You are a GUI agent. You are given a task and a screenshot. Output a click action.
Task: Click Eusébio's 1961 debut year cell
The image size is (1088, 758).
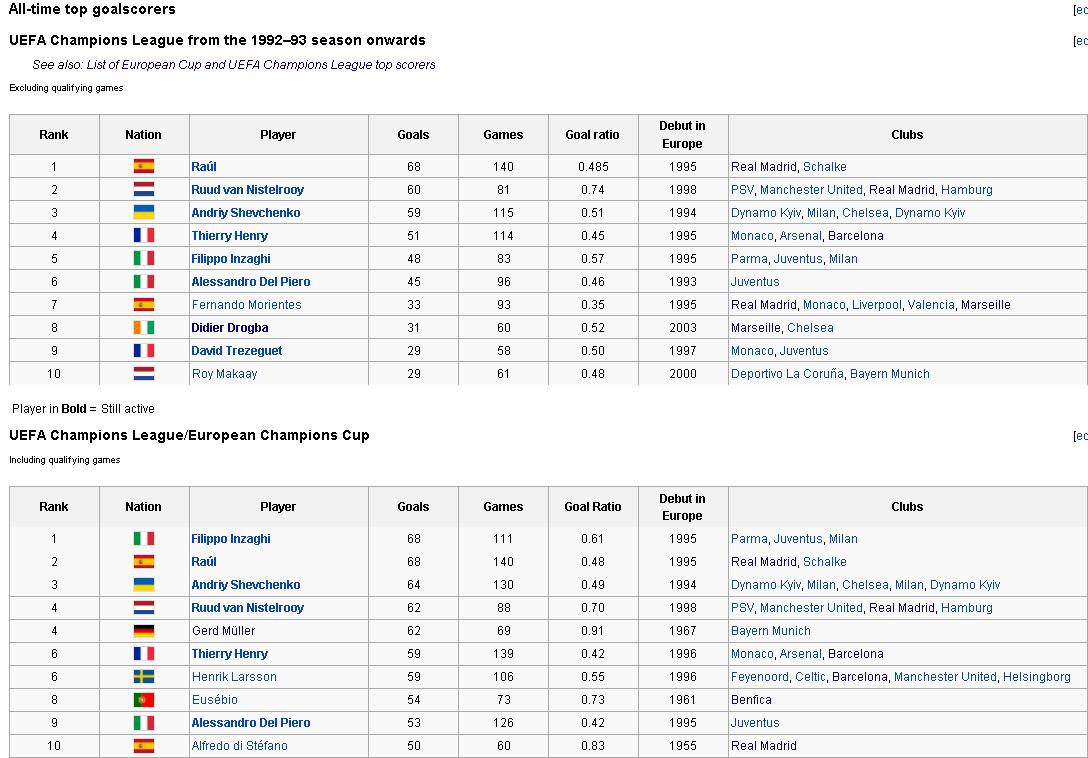coord(683,700)
